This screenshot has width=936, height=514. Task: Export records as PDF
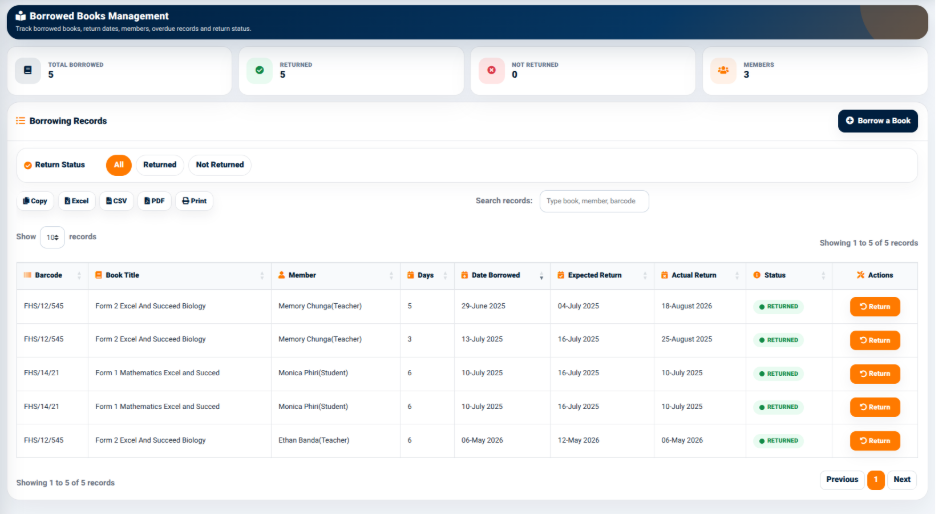tap(155, 201)
